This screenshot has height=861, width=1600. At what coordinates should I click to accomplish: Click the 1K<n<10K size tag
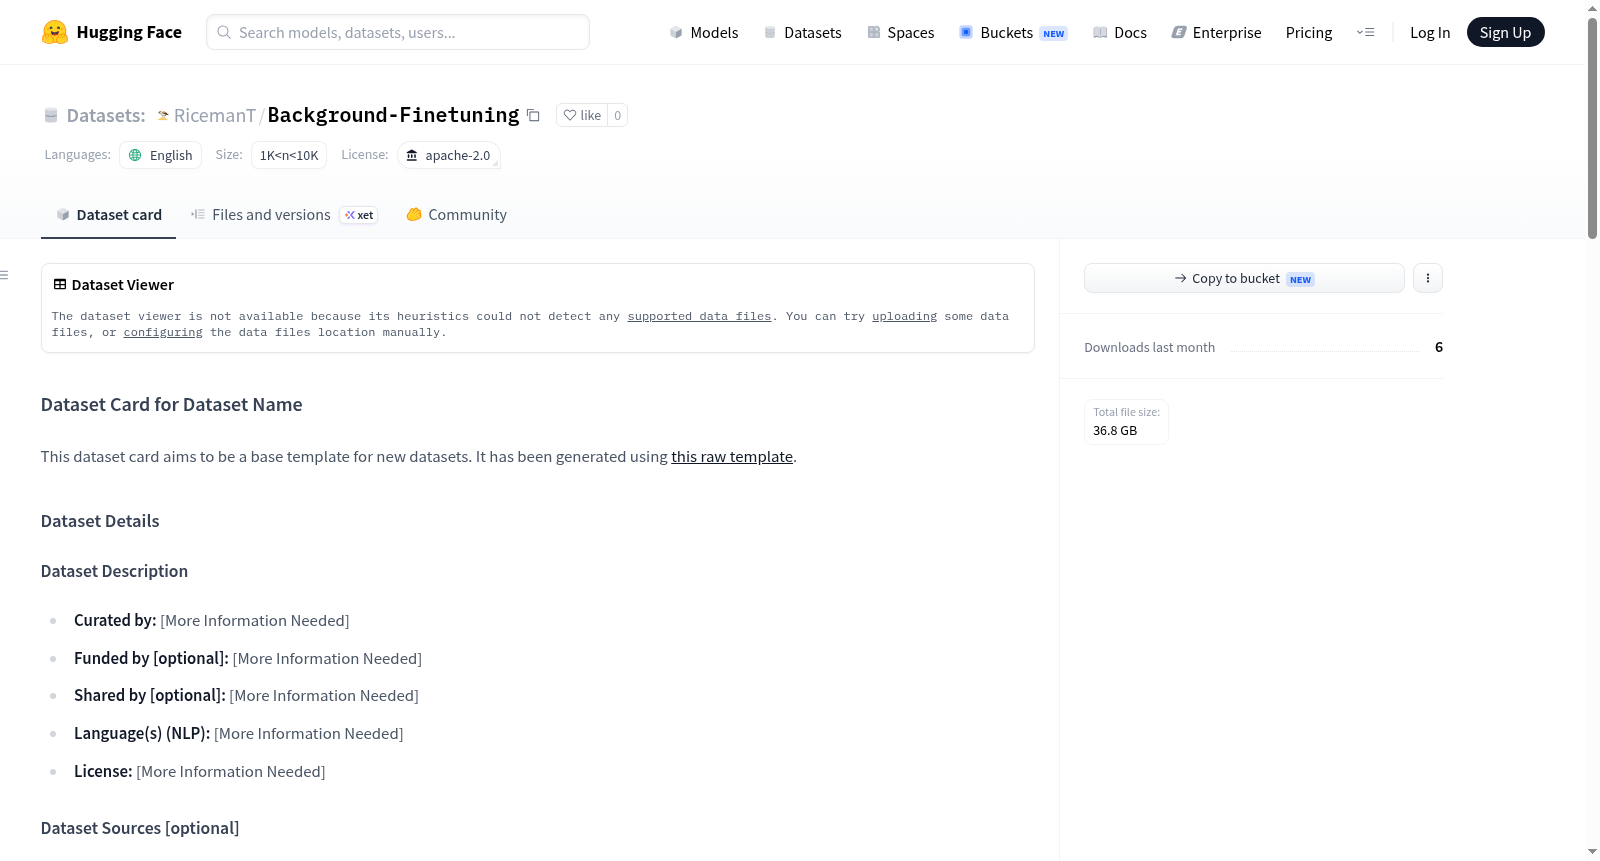[289, 155]
